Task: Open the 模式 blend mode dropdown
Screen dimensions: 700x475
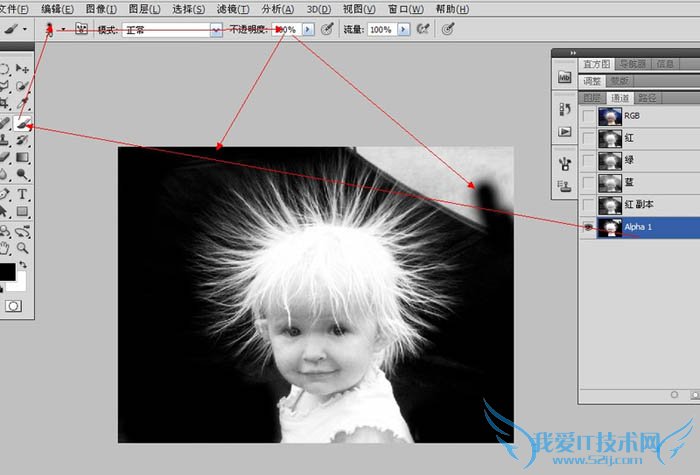Action: [x=216, y=30]
